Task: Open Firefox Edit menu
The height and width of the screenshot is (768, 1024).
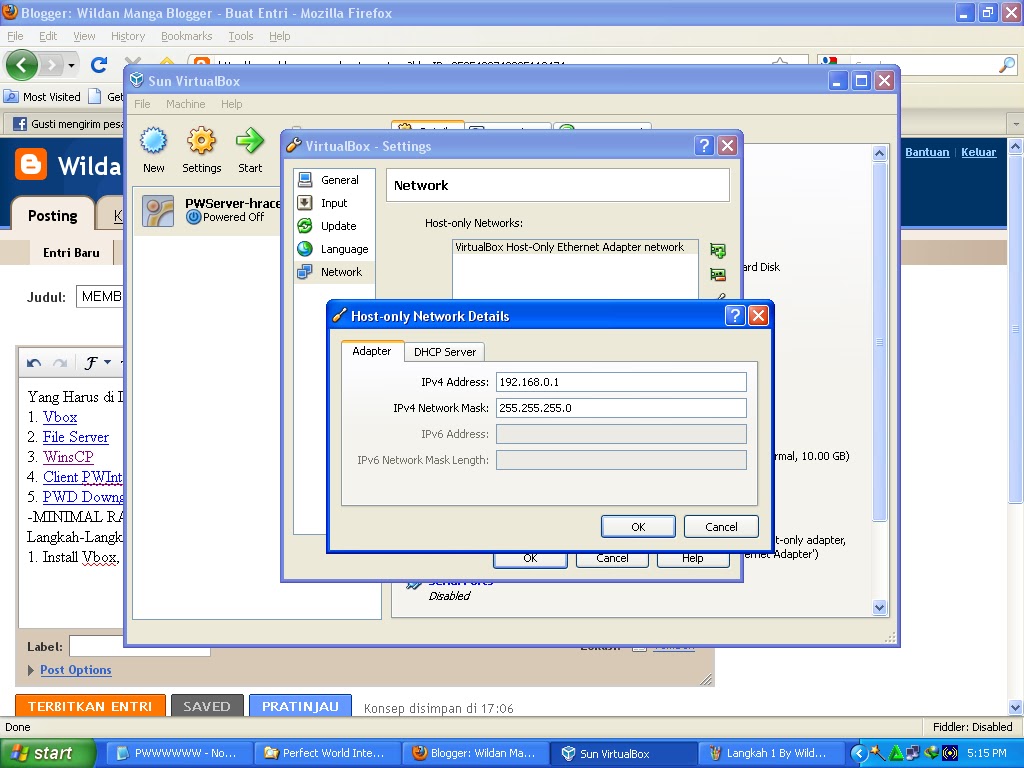Action: point(48,36)
